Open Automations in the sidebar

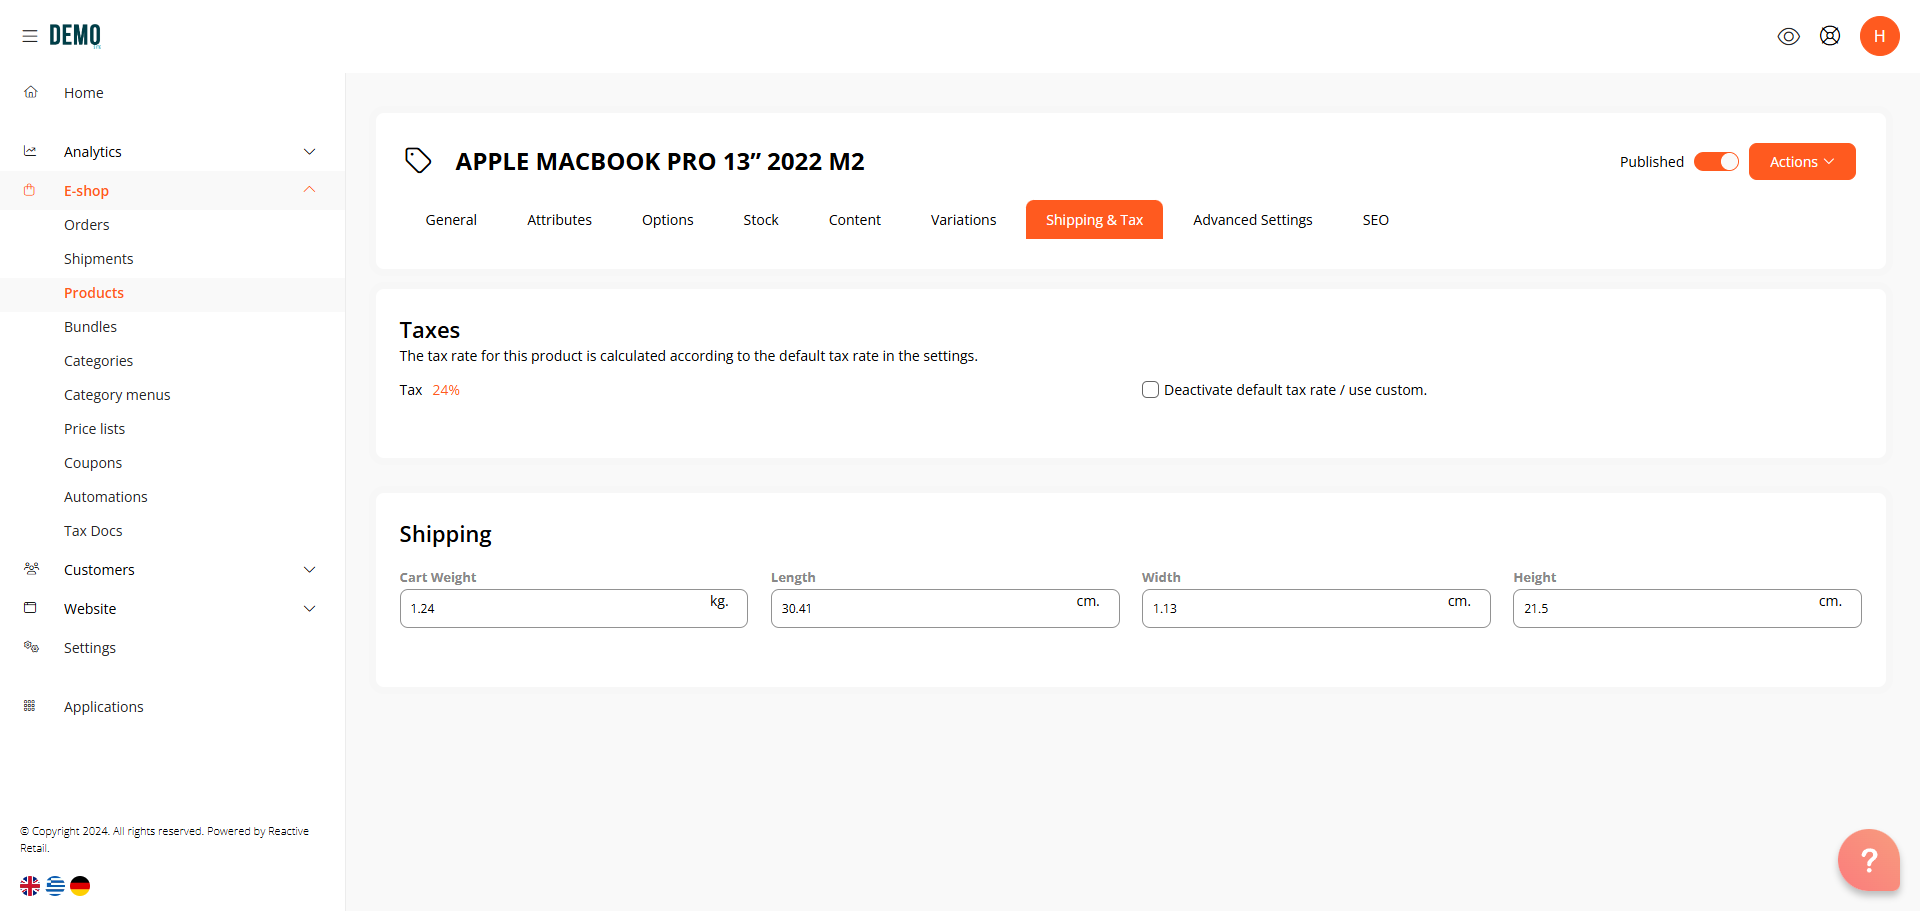tap(106, 497)
